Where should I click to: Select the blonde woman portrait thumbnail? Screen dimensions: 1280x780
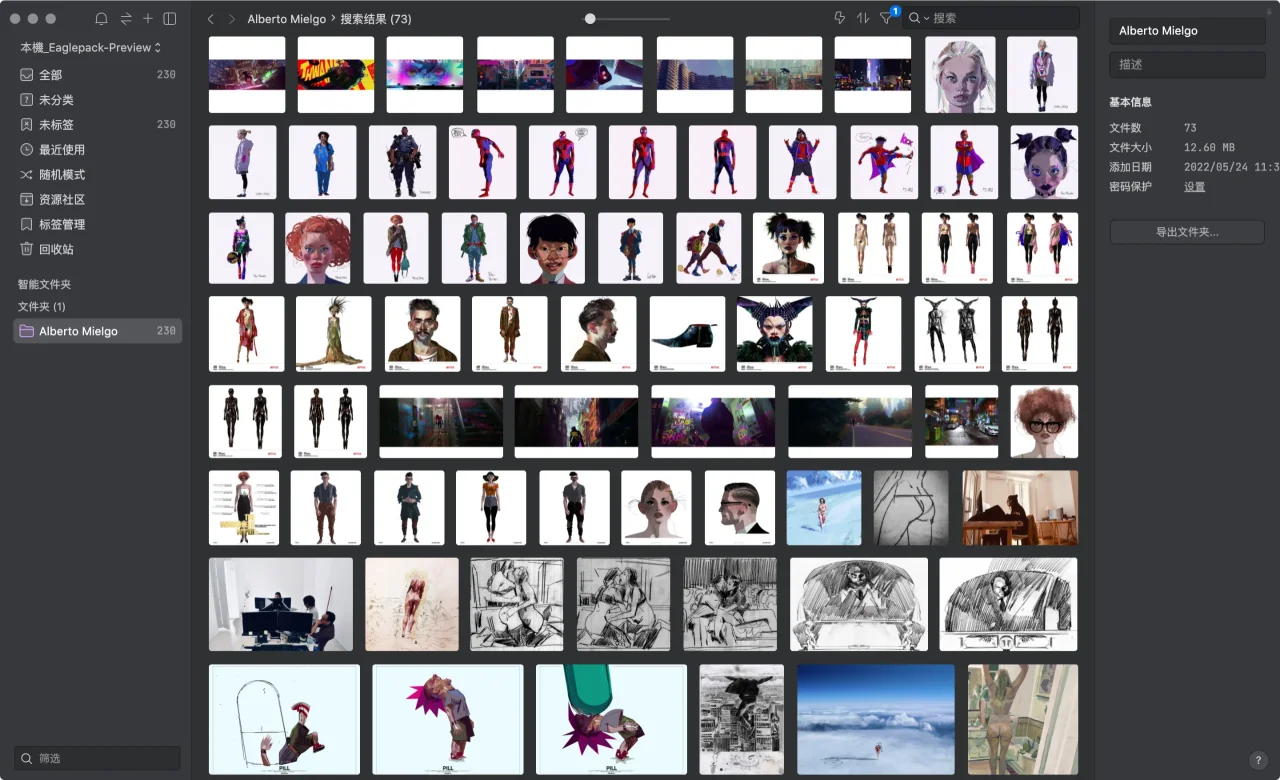960,75
